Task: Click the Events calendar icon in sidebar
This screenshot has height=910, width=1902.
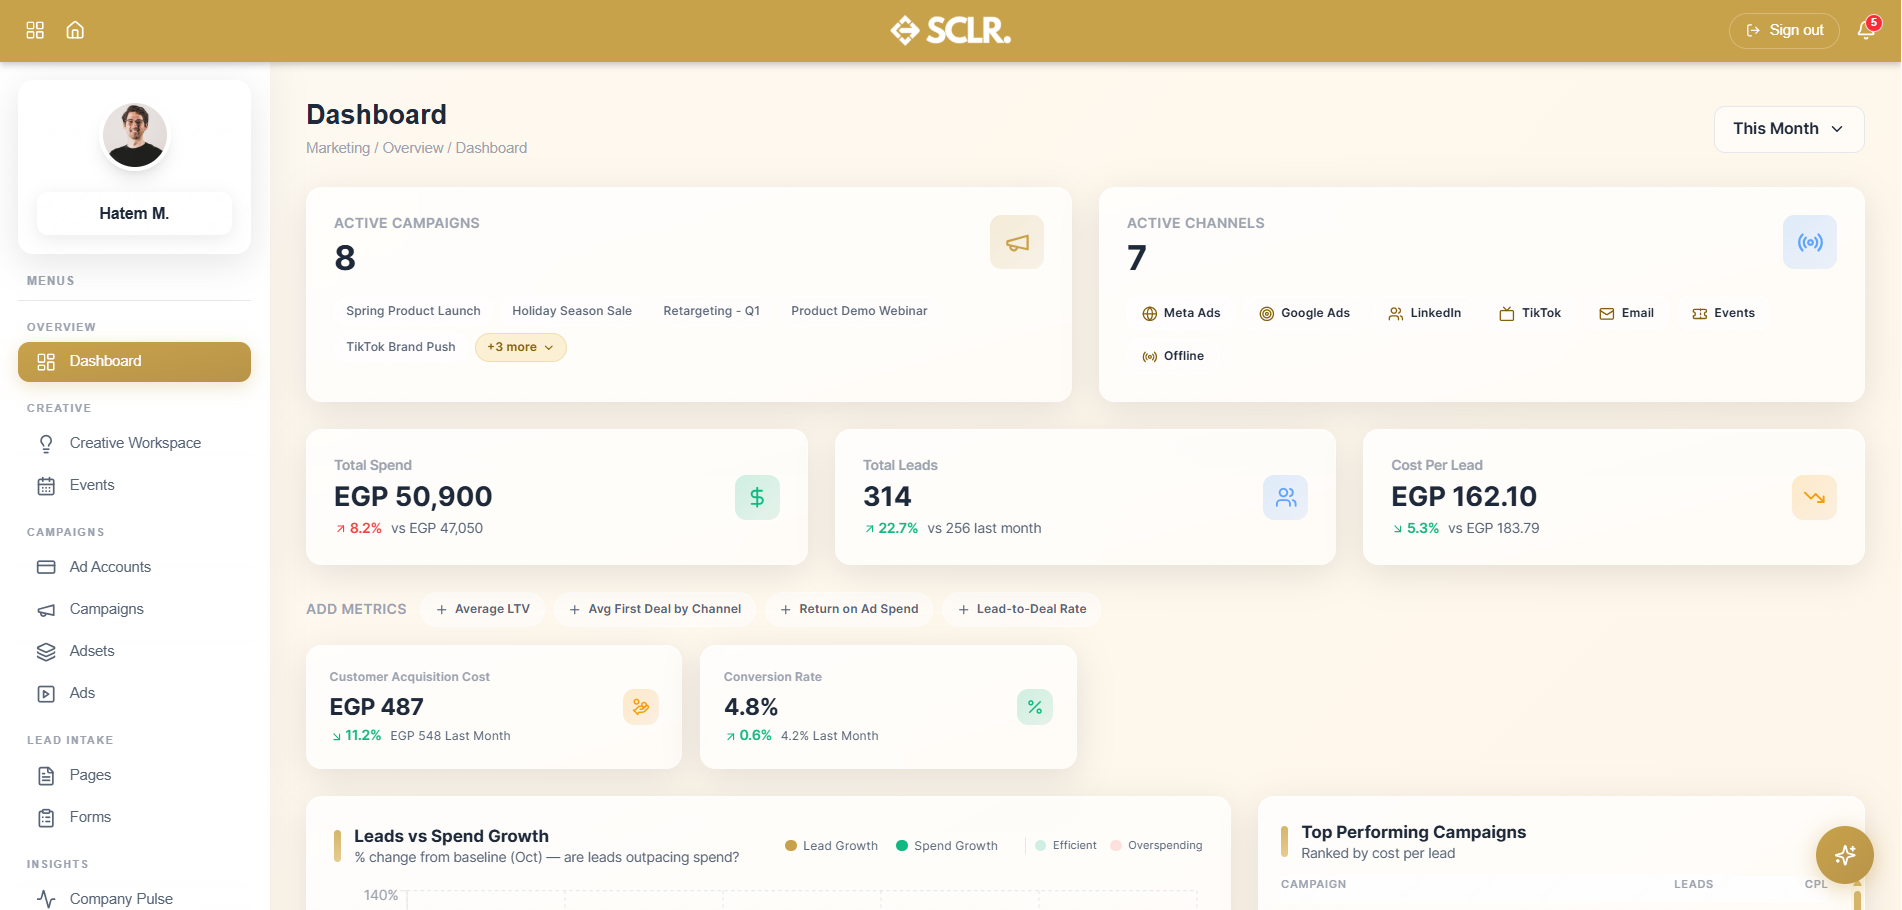Action: [x=46, y=486]
